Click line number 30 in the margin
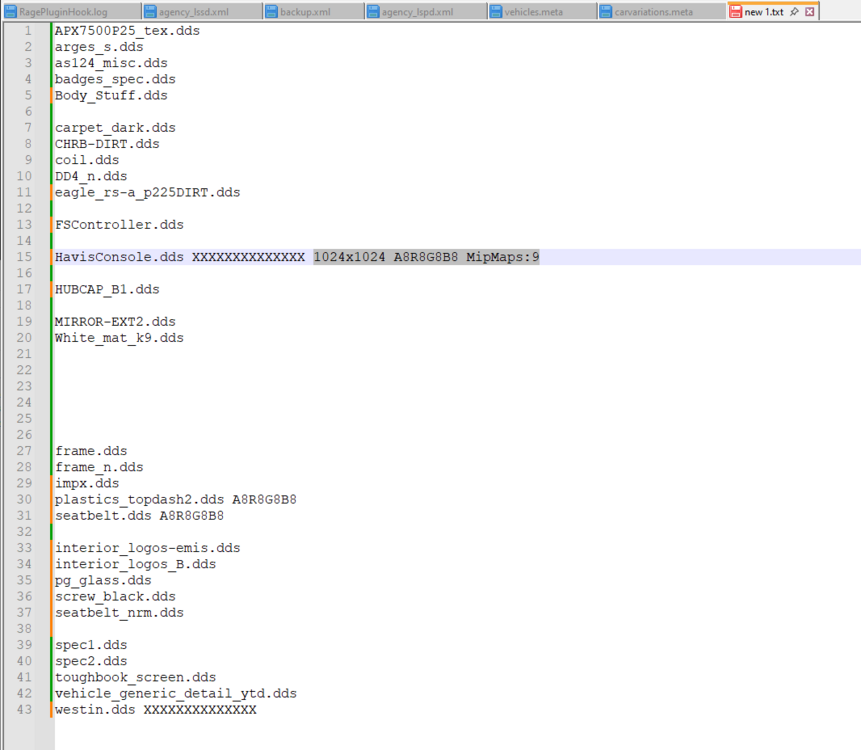This screenshot has width=861, height=750. pos(23,499)
